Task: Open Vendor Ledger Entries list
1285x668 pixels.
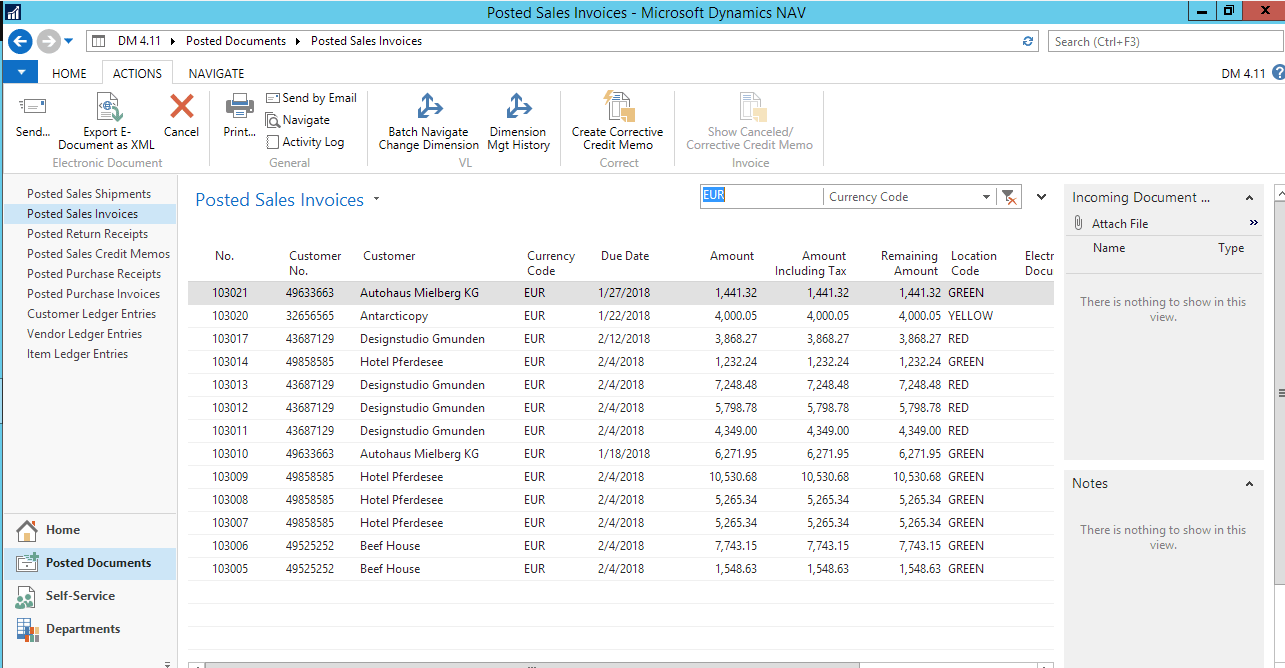Action: tap(84, 334)
